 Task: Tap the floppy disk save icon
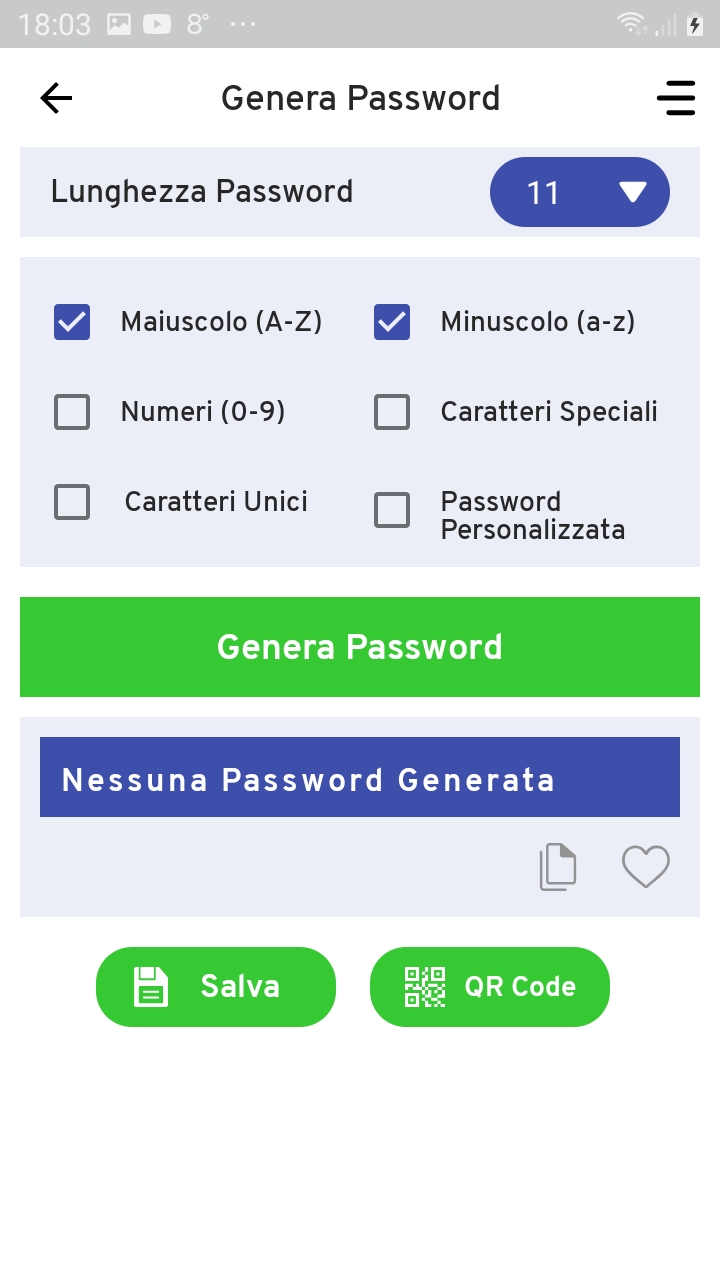click(150, 986)
